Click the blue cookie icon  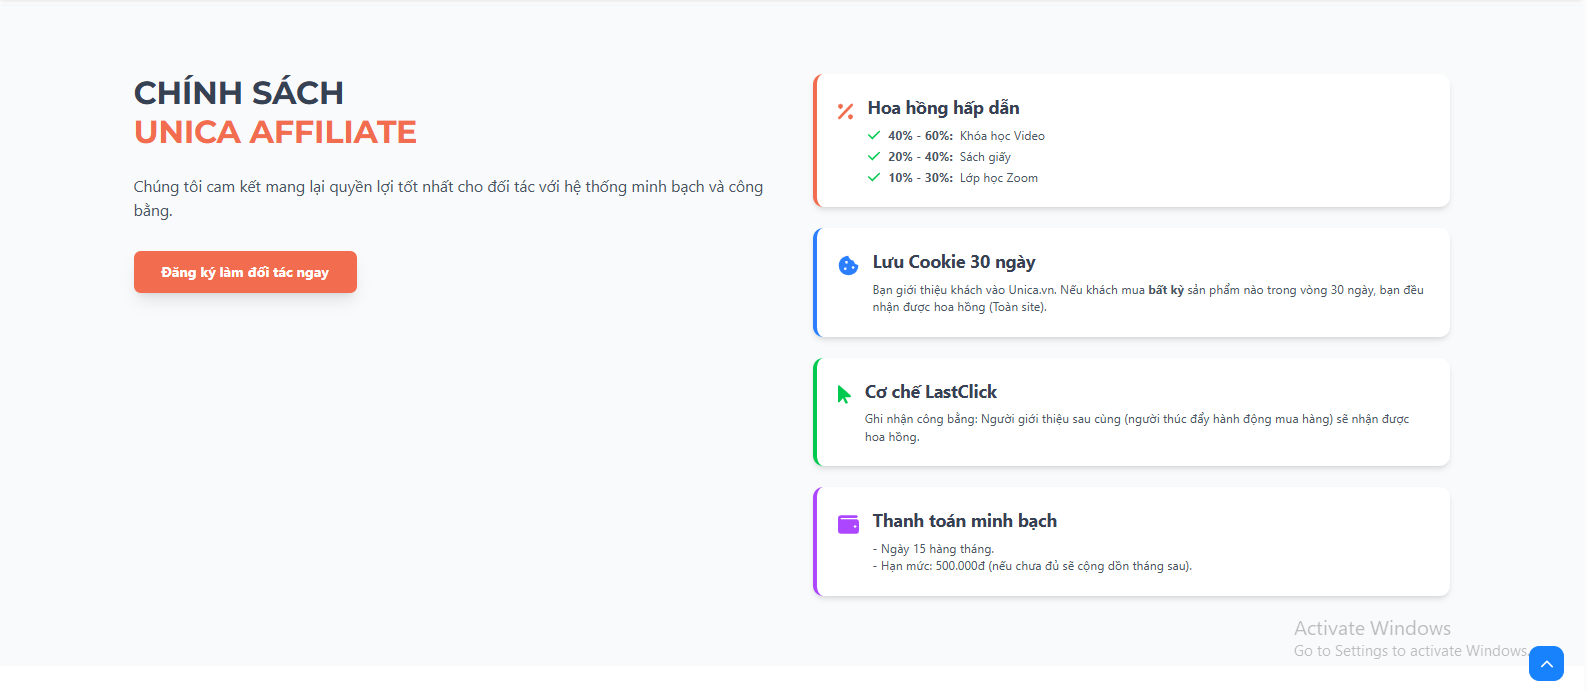848,265
